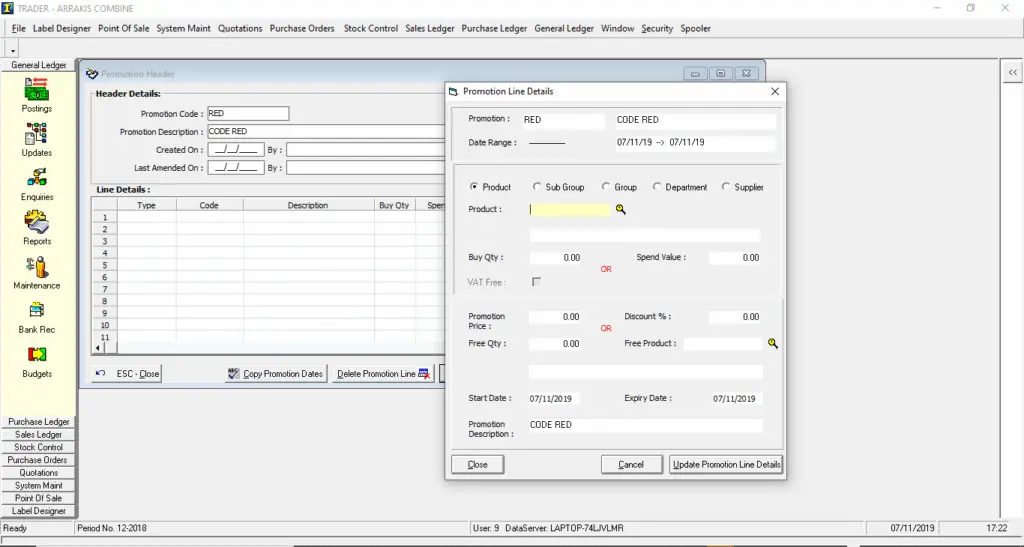The image size is (1024, 547).
Task: Open the Security menu
Action: pyautogui.click(x=657, y=29)
